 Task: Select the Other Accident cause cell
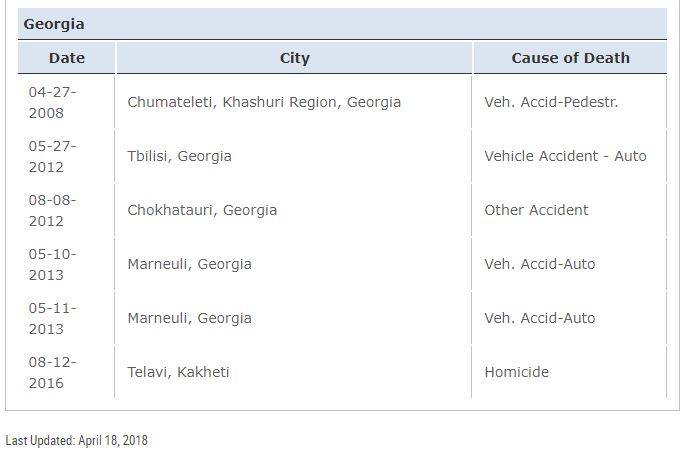click(x=536, y=210)
